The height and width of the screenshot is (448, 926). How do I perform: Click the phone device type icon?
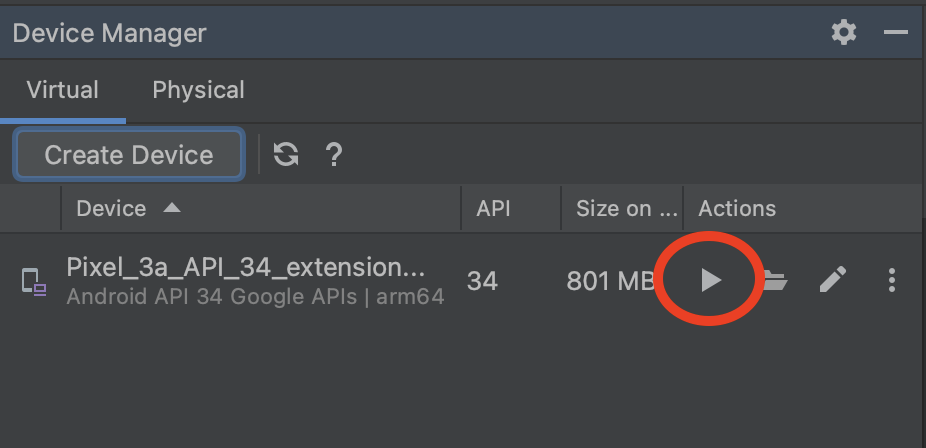(x=34, y=282)
